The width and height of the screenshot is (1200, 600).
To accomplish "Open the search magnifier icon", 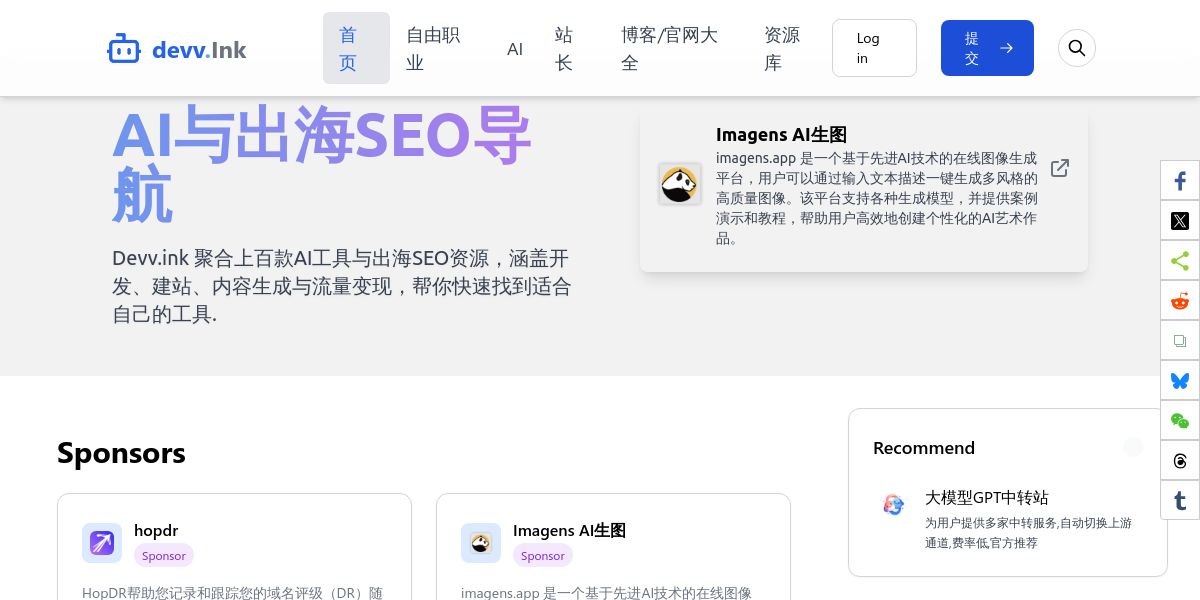I will click(x=1077, y=48).
